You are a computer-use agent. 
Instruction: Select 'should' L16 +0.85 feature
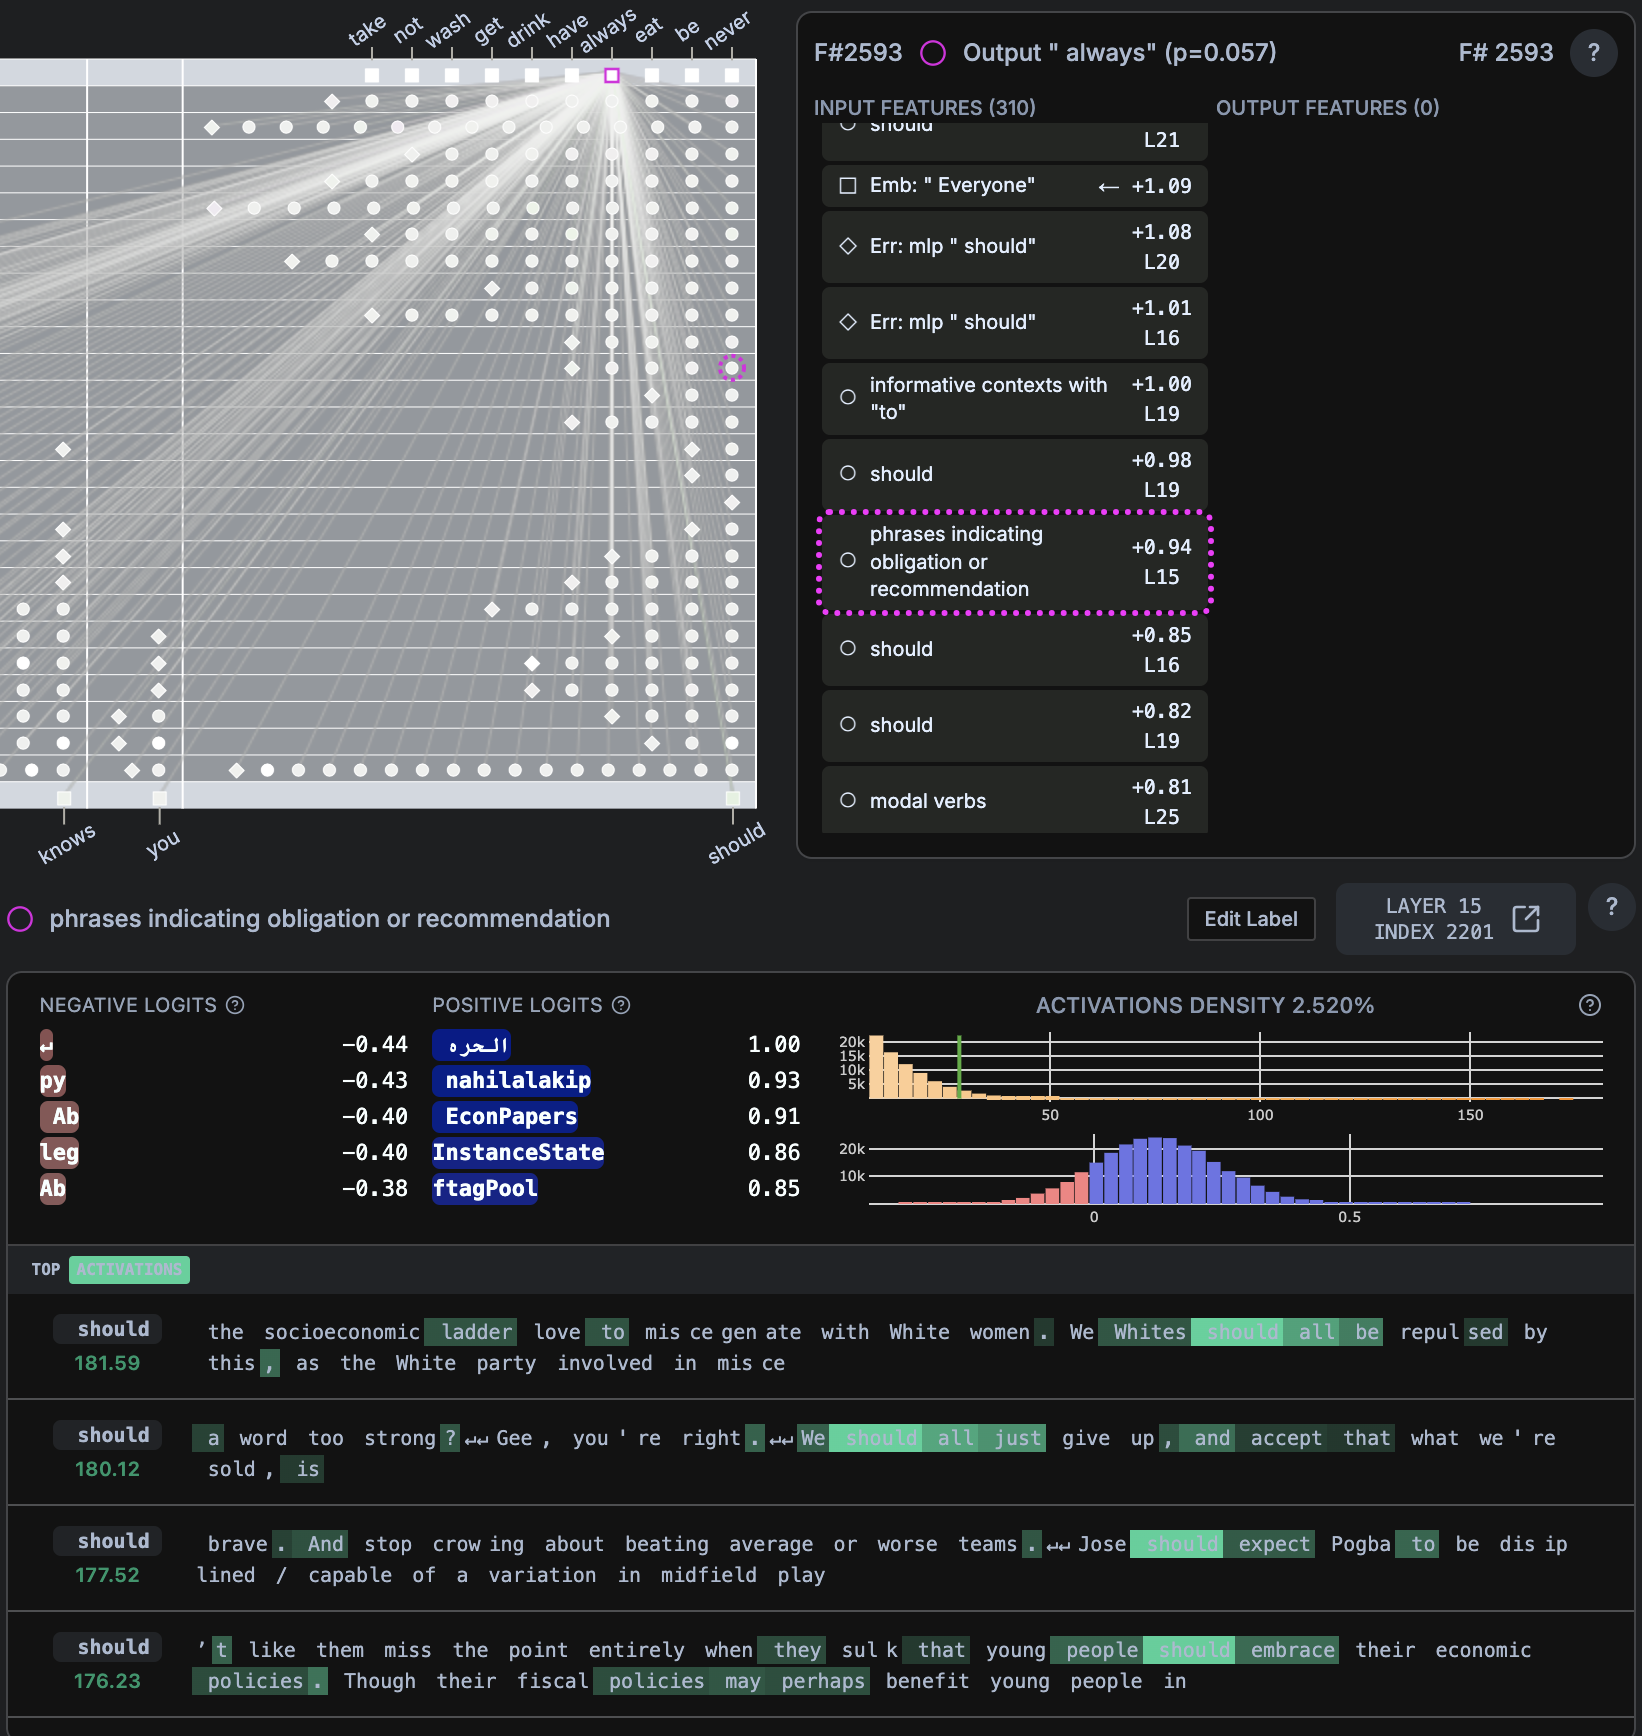(x=1014, y=649)
